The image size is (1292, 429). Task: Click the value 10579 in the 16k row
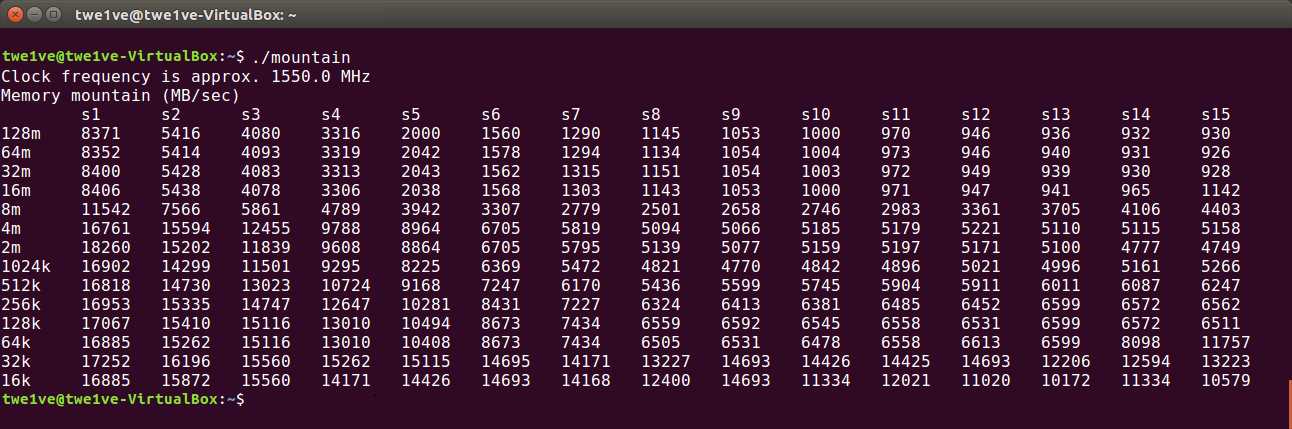point(1226,380)
